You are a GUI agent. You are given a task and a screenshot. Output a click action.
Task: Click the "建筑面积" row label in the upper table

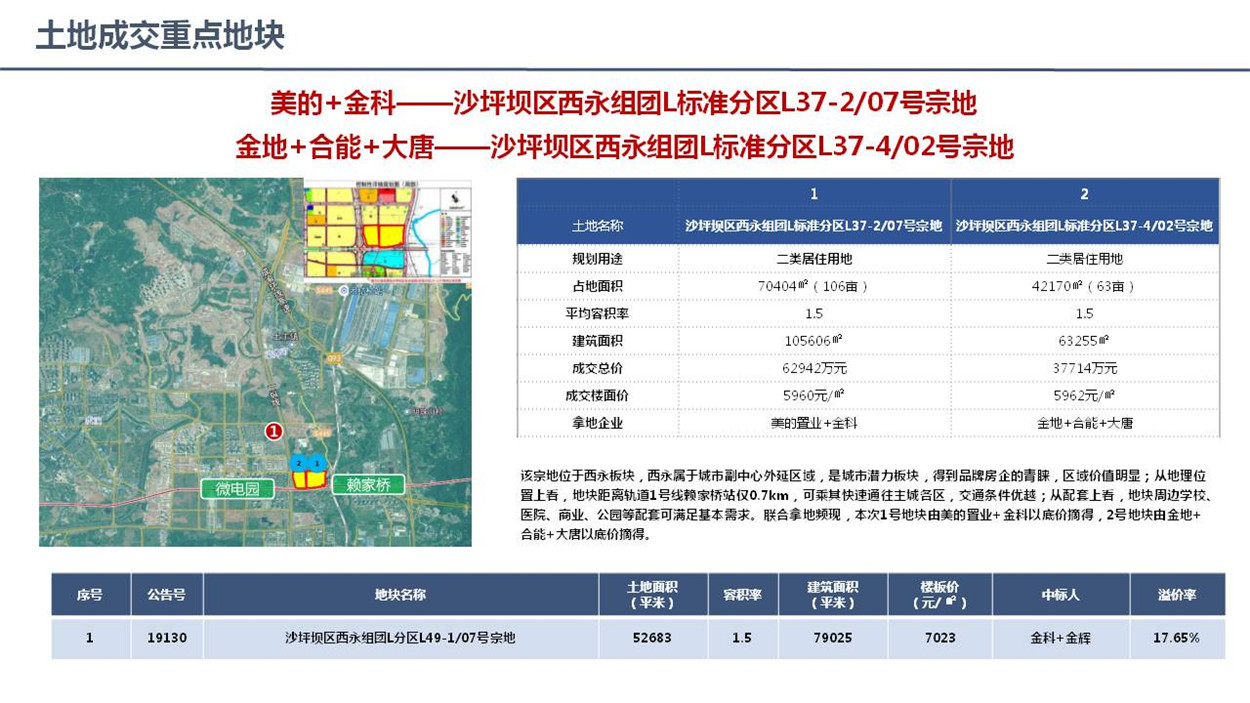(598, 341)
